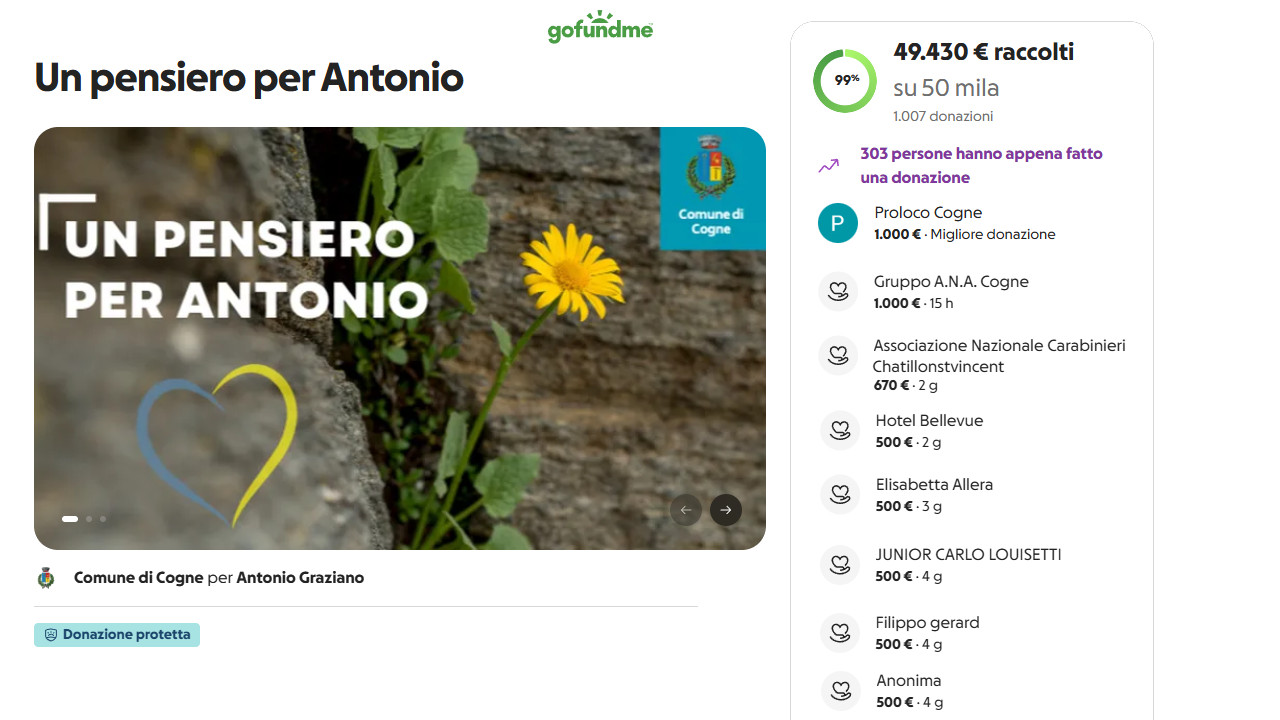Select the second carousel dot indicator
1280x720 pixels.
pos(88,519)
